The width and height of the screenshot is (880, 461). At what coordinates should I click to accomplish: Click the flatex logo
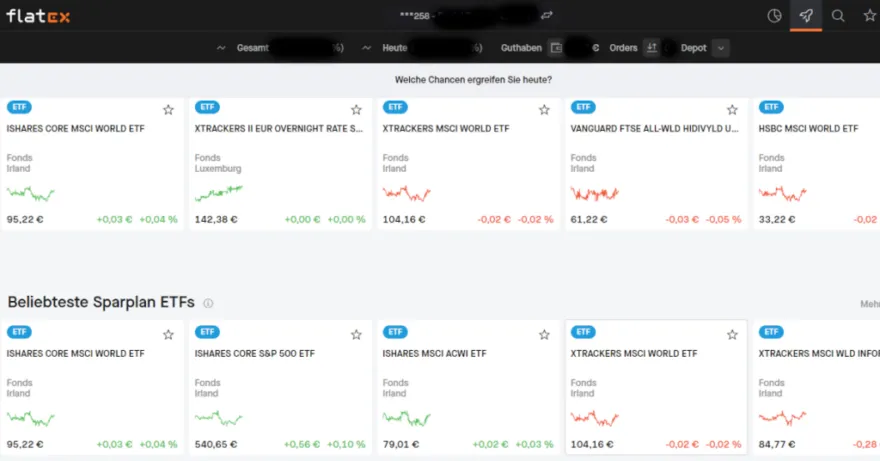(x=38, y=16)
